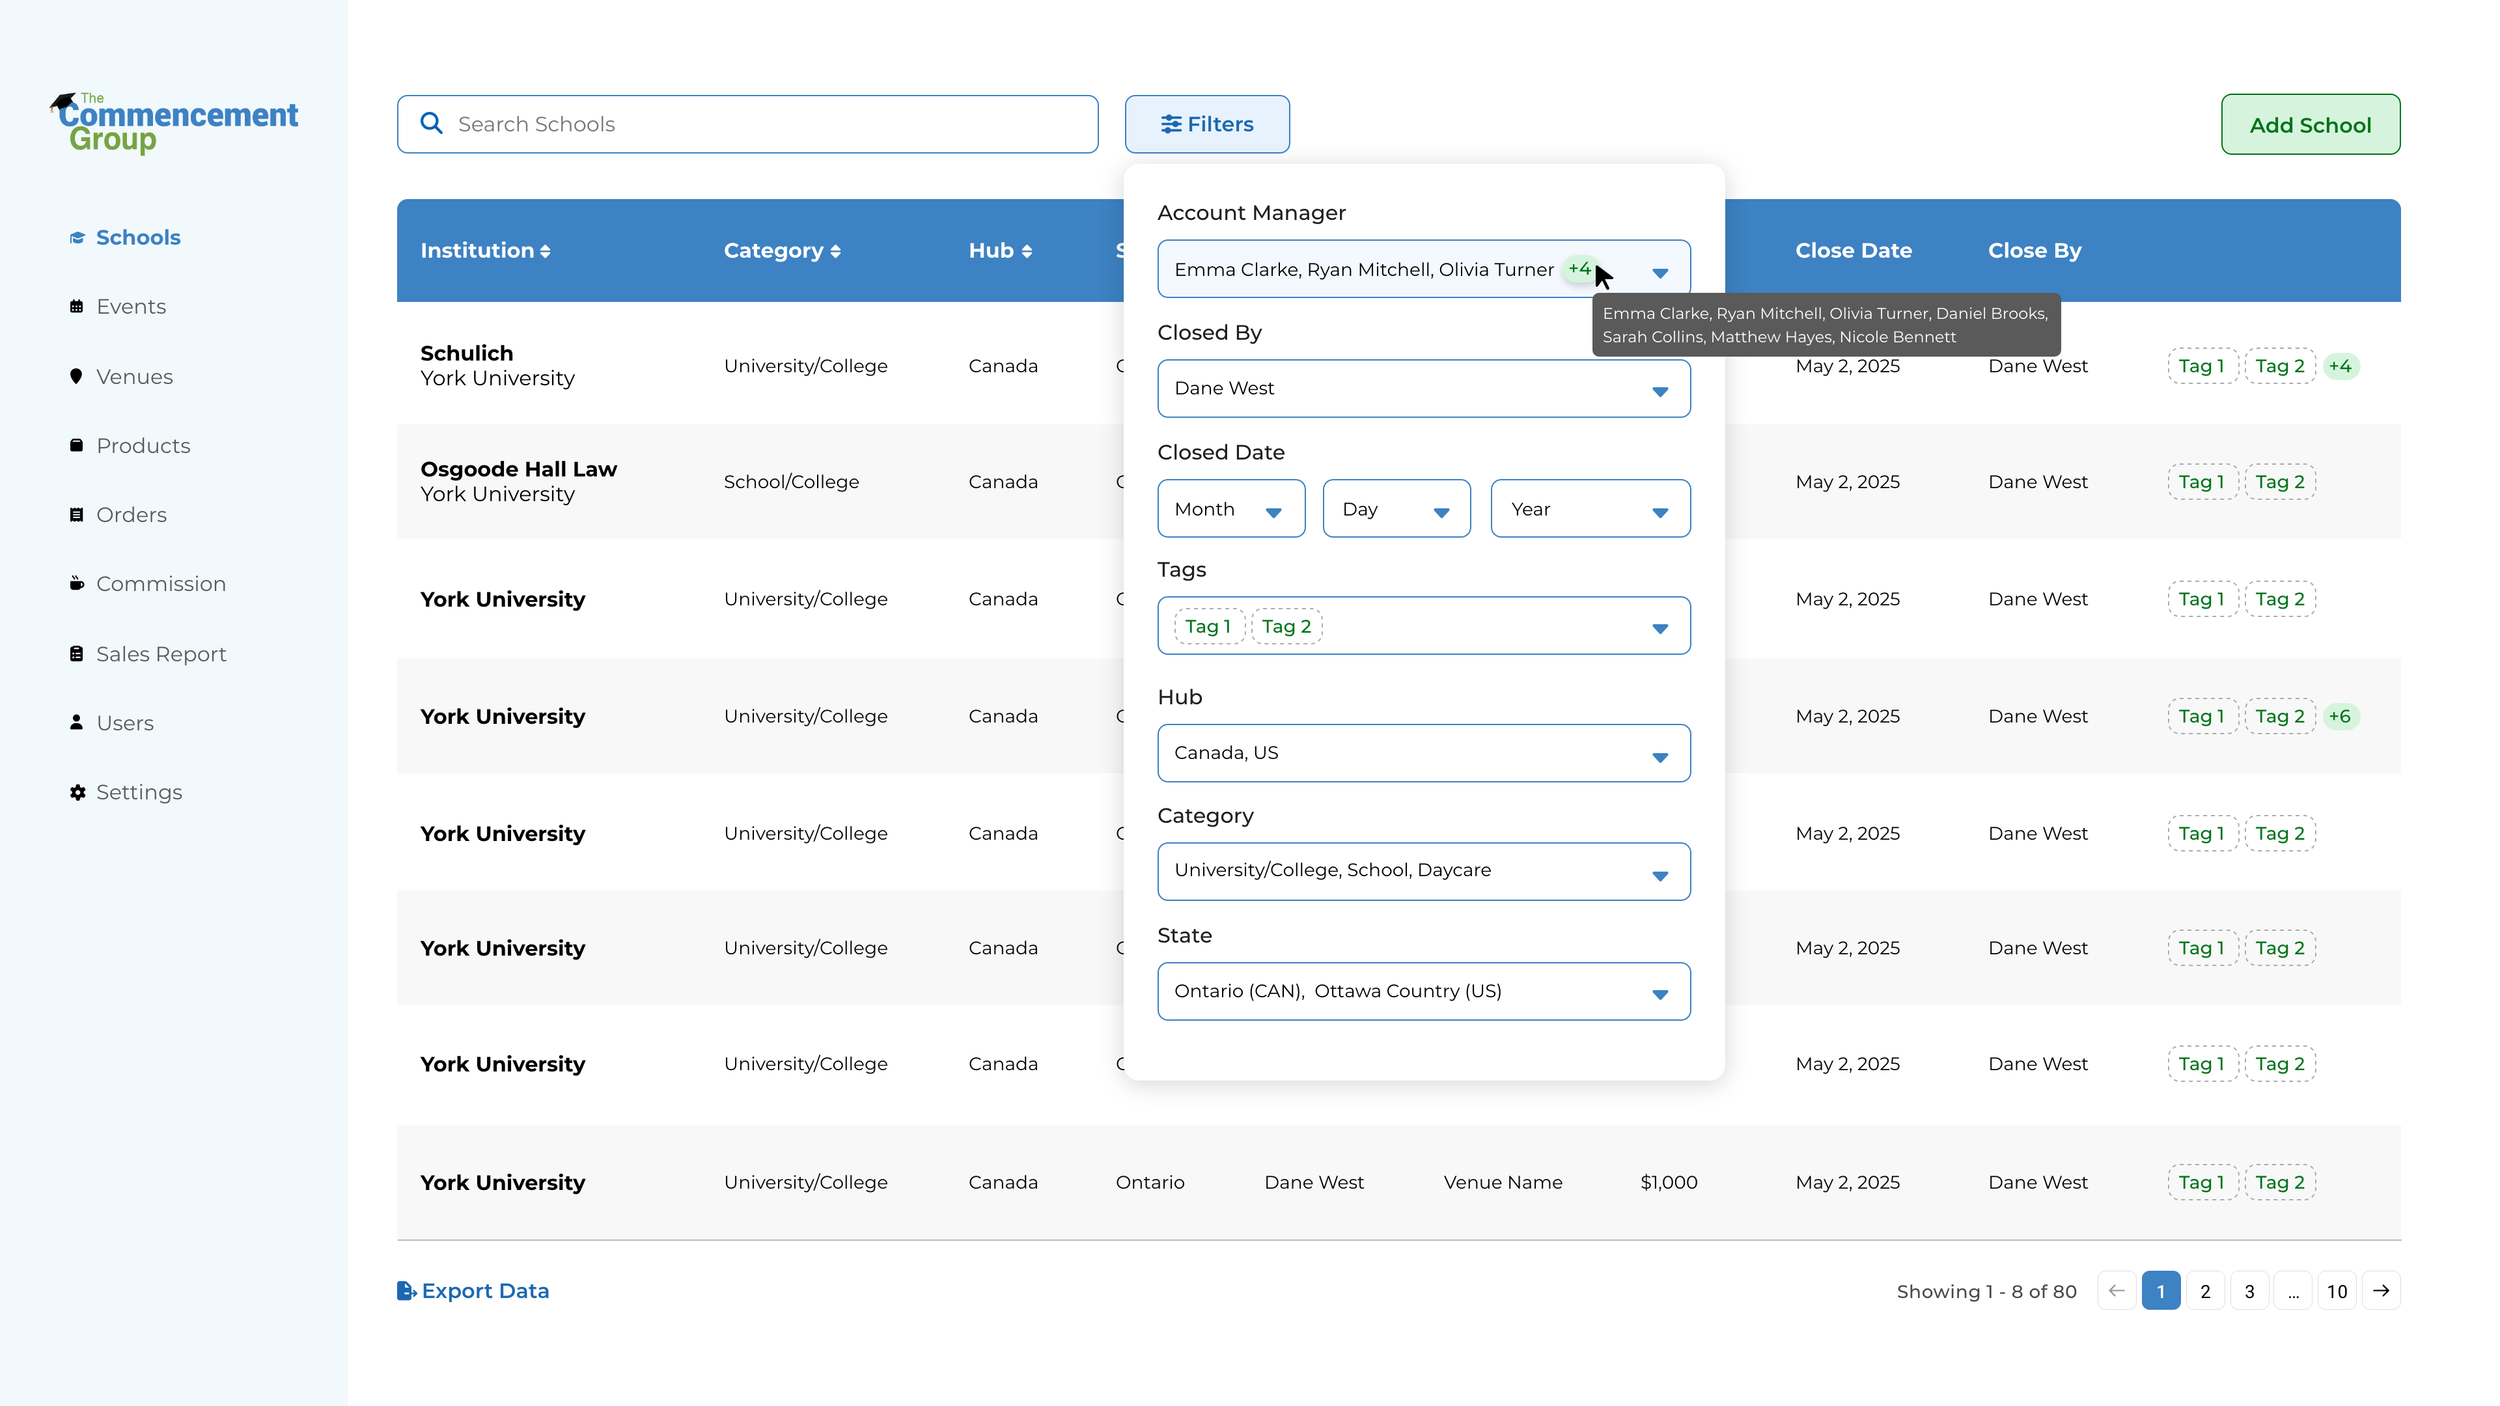Sort table by Hub column arrows
This screenshot has width=2500, height=1406.
(x=1026, y=252)
